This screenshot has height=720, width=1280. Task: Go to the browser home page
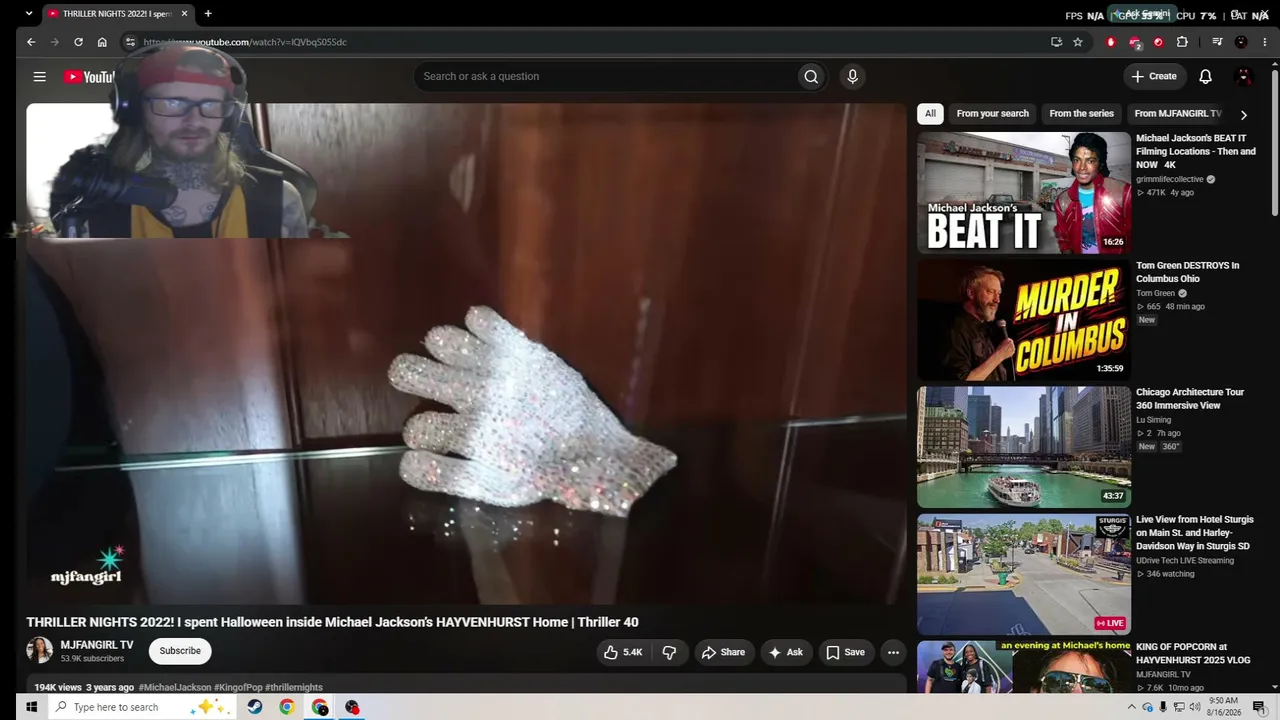click(102, 42)
